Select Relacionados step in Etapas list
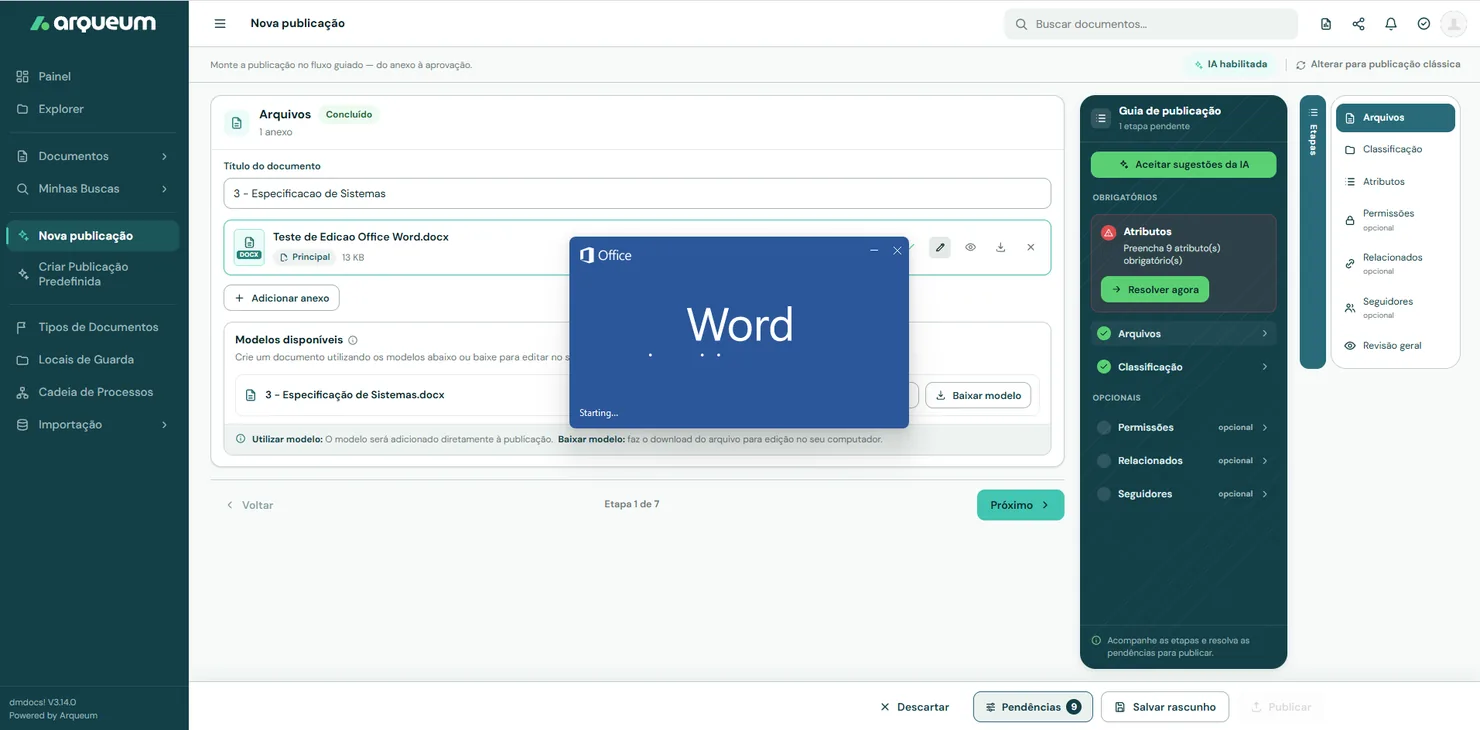 [x=1395, y=263]
